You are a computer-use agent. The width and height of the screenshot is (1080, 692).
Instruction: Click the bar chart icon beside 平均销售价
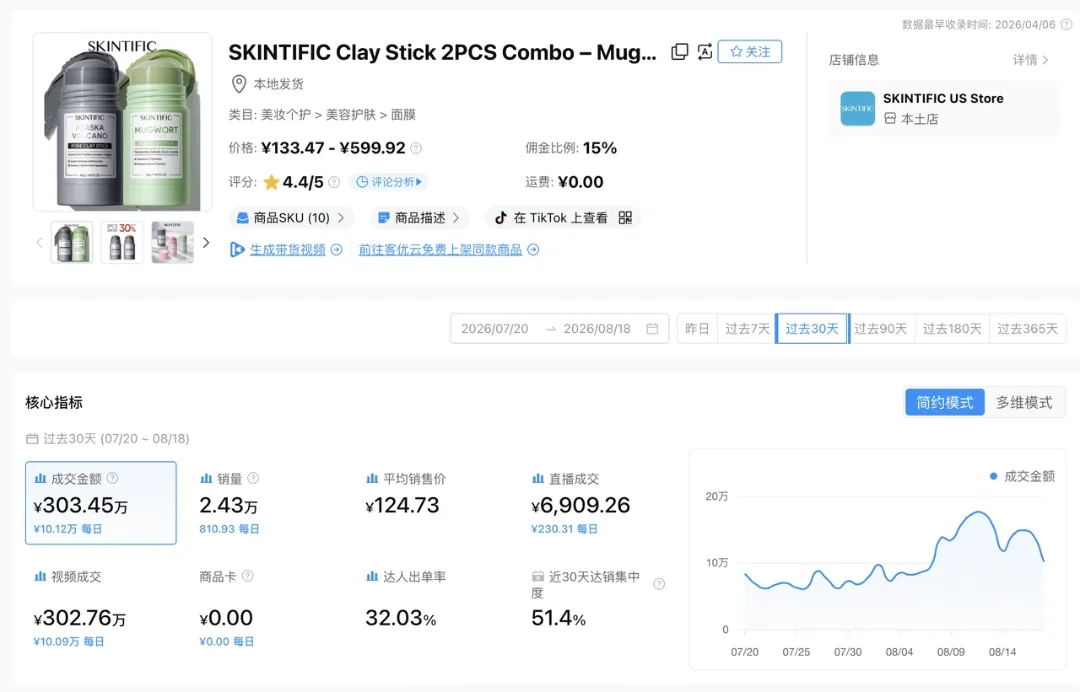pyautogui.click(x=372, y=479)
